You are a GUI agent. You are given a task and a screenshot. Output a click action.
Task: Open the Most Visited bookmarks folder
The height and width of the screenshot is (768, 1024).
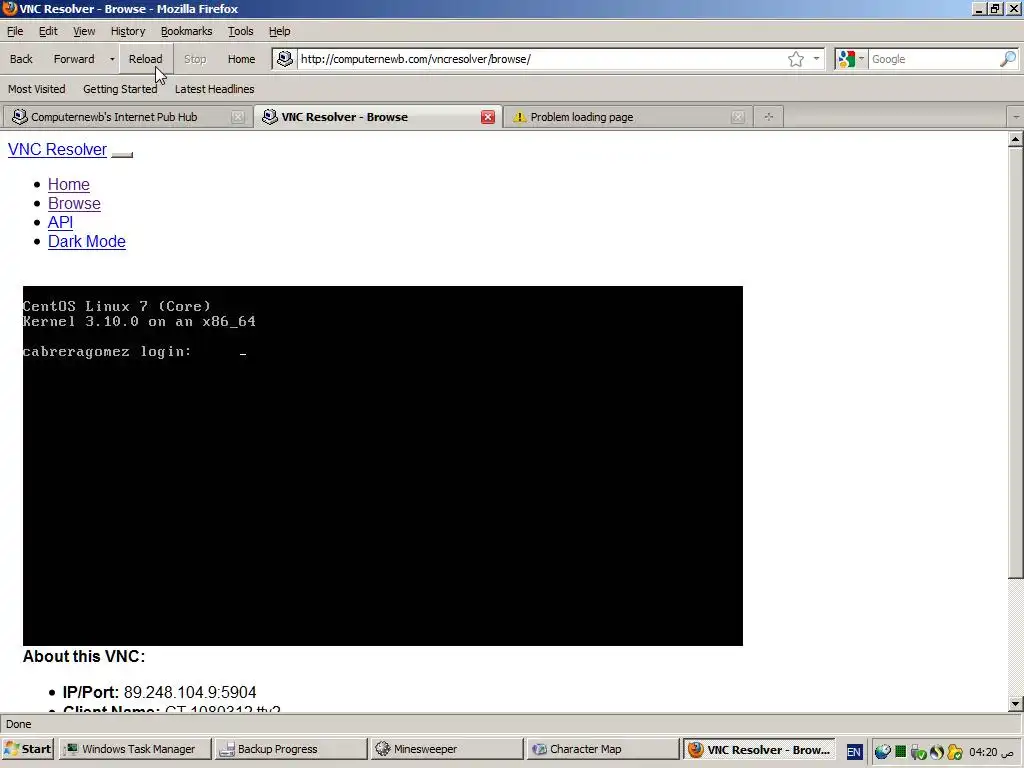tap(37, 89)
